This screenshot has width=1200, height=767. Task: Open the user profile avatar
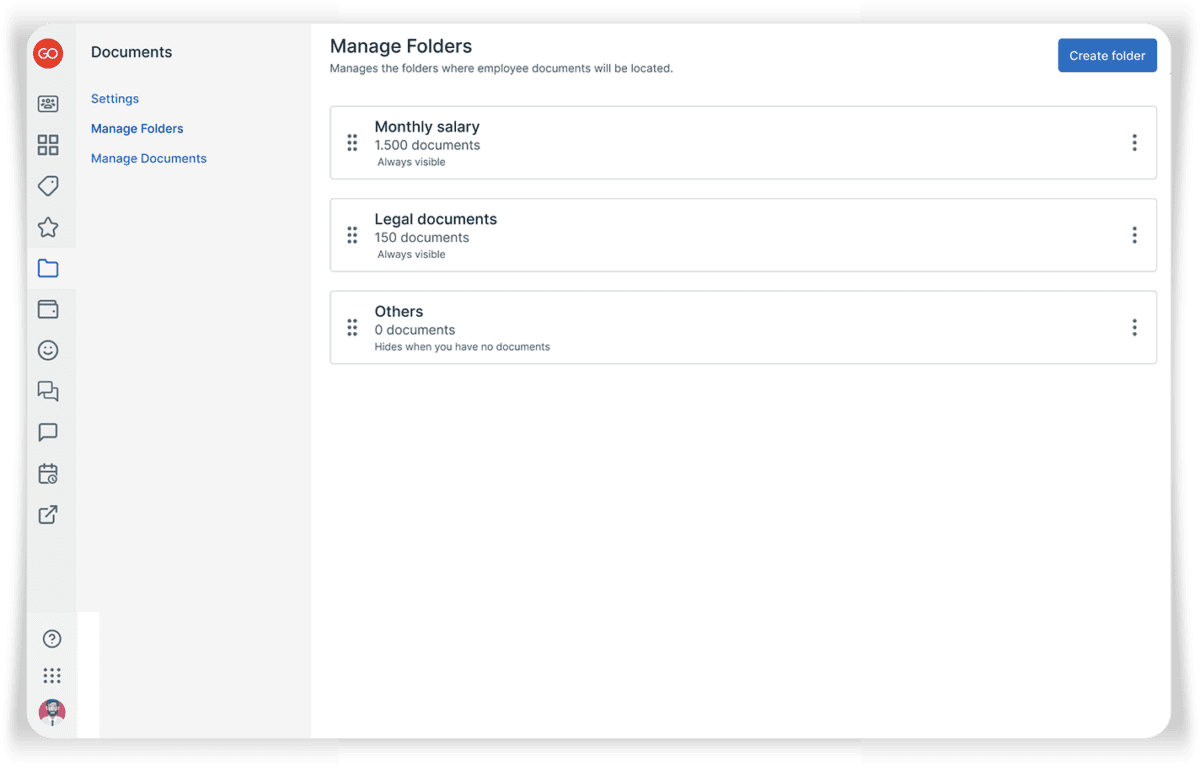click(x=51, y=712)
